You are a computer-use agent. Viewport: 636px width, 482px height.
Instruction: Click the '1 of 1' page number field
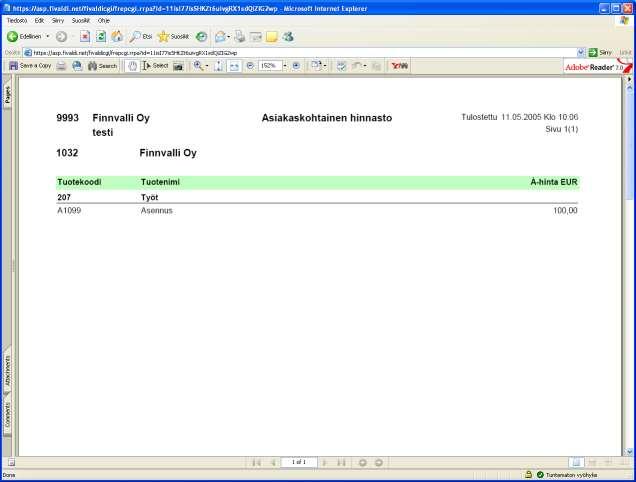pos(299,462)
